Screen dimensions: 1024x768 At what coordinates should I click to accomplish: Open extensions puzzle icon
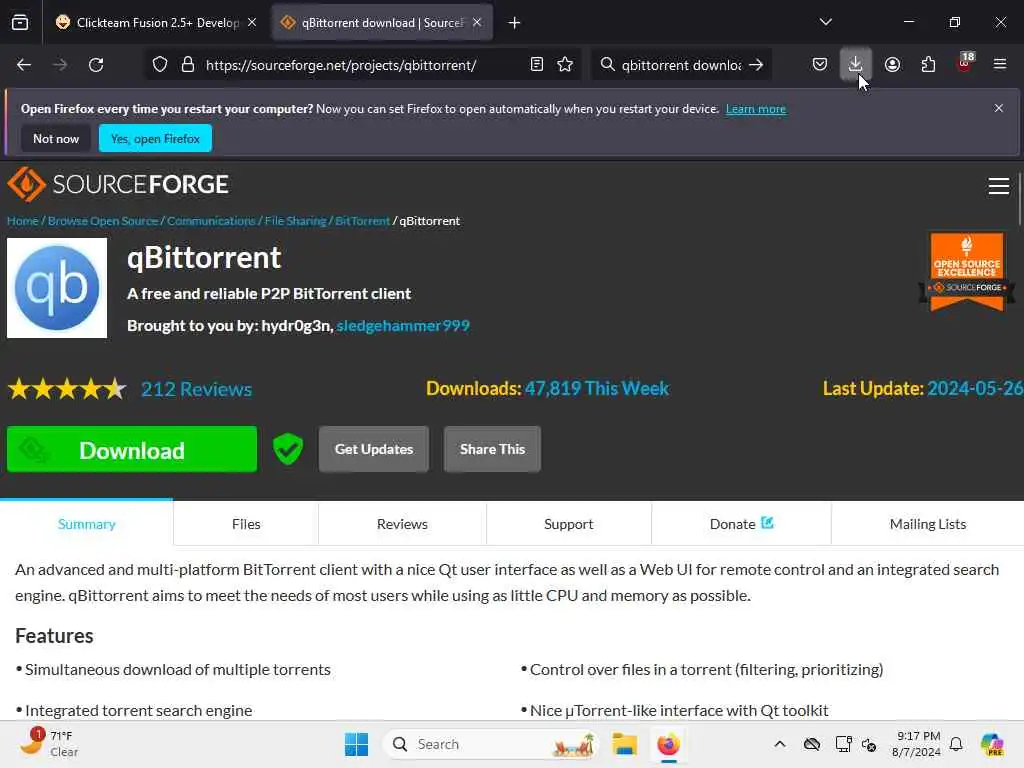pyautogui.click(x=929, y=65)
